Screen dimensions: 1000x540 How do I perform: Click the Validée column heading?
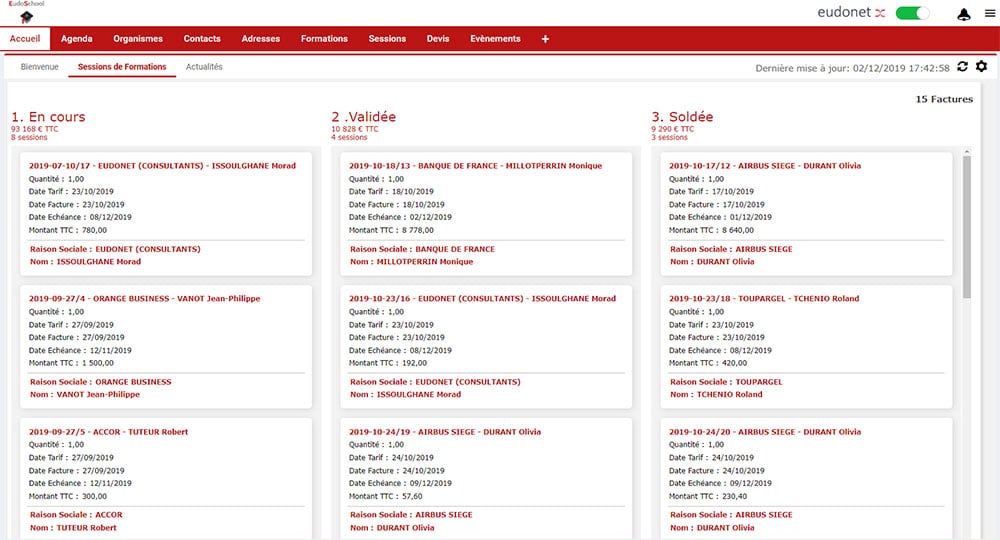click(x=364, y=117)
